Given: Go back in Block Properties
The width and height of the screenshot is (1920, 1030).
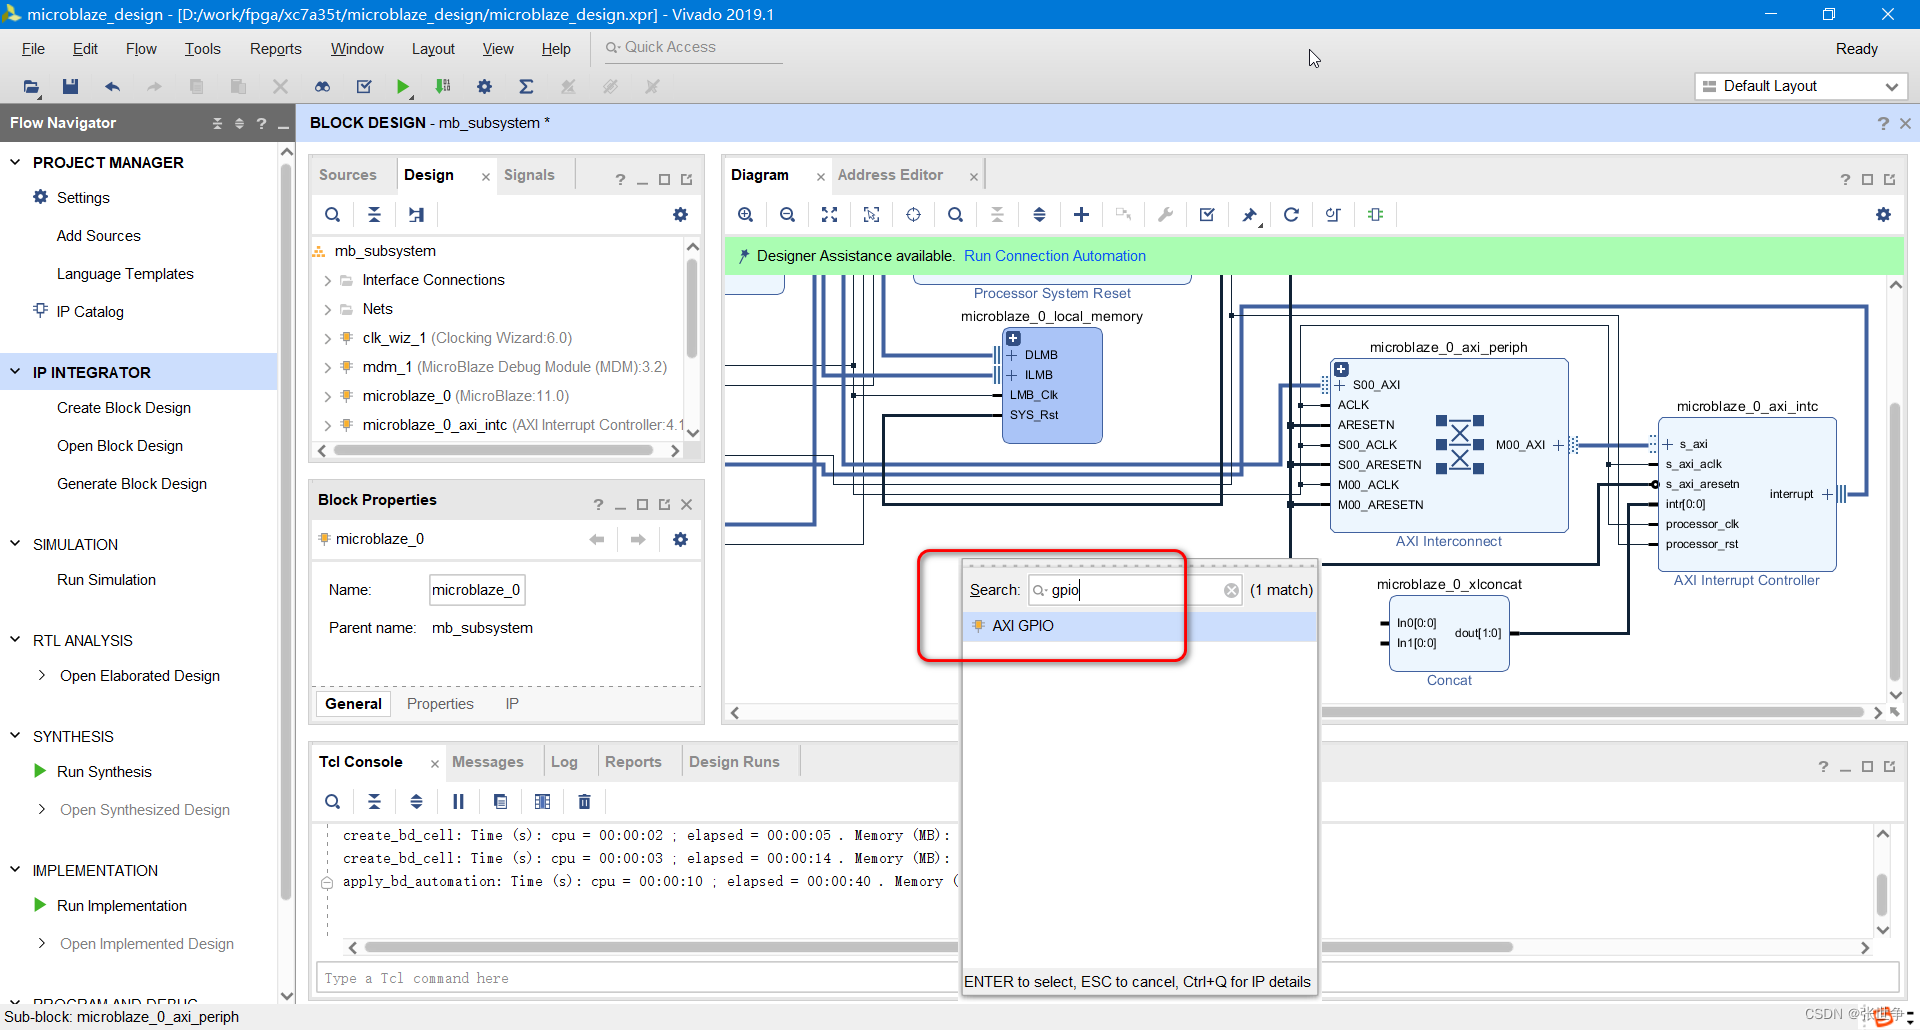Looking at the screenshot, I should (x=597, y=539).
